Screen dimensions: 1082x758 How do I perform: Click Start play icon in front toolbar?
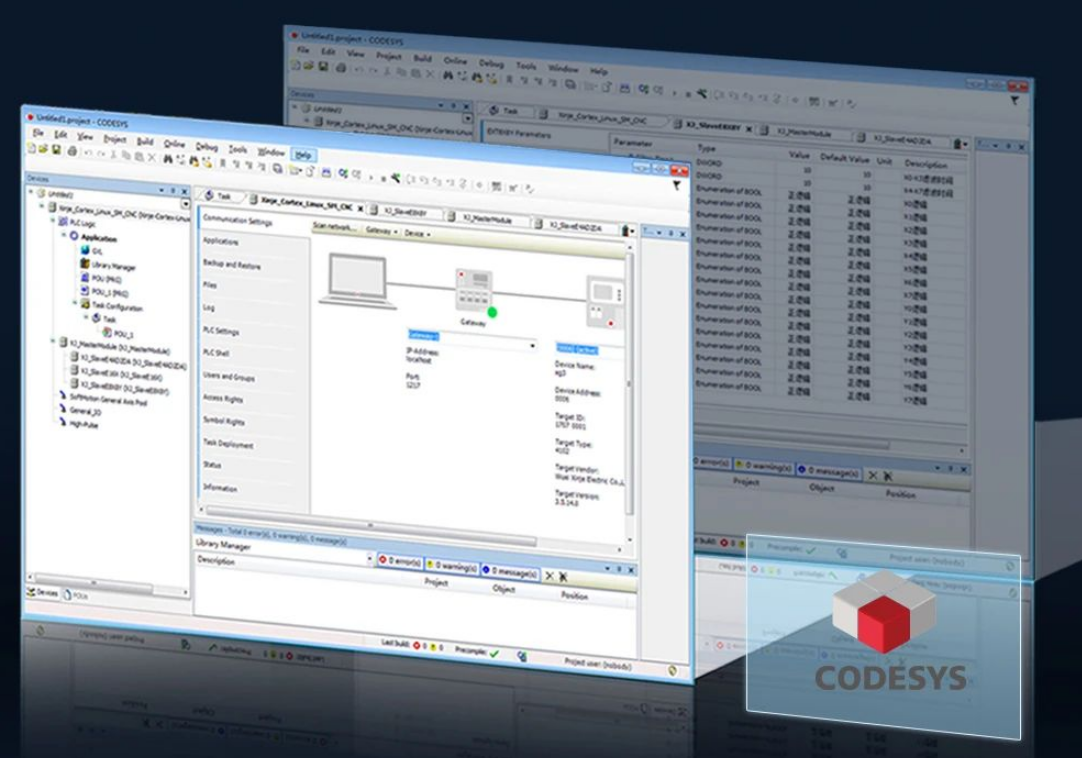(371, 177)
